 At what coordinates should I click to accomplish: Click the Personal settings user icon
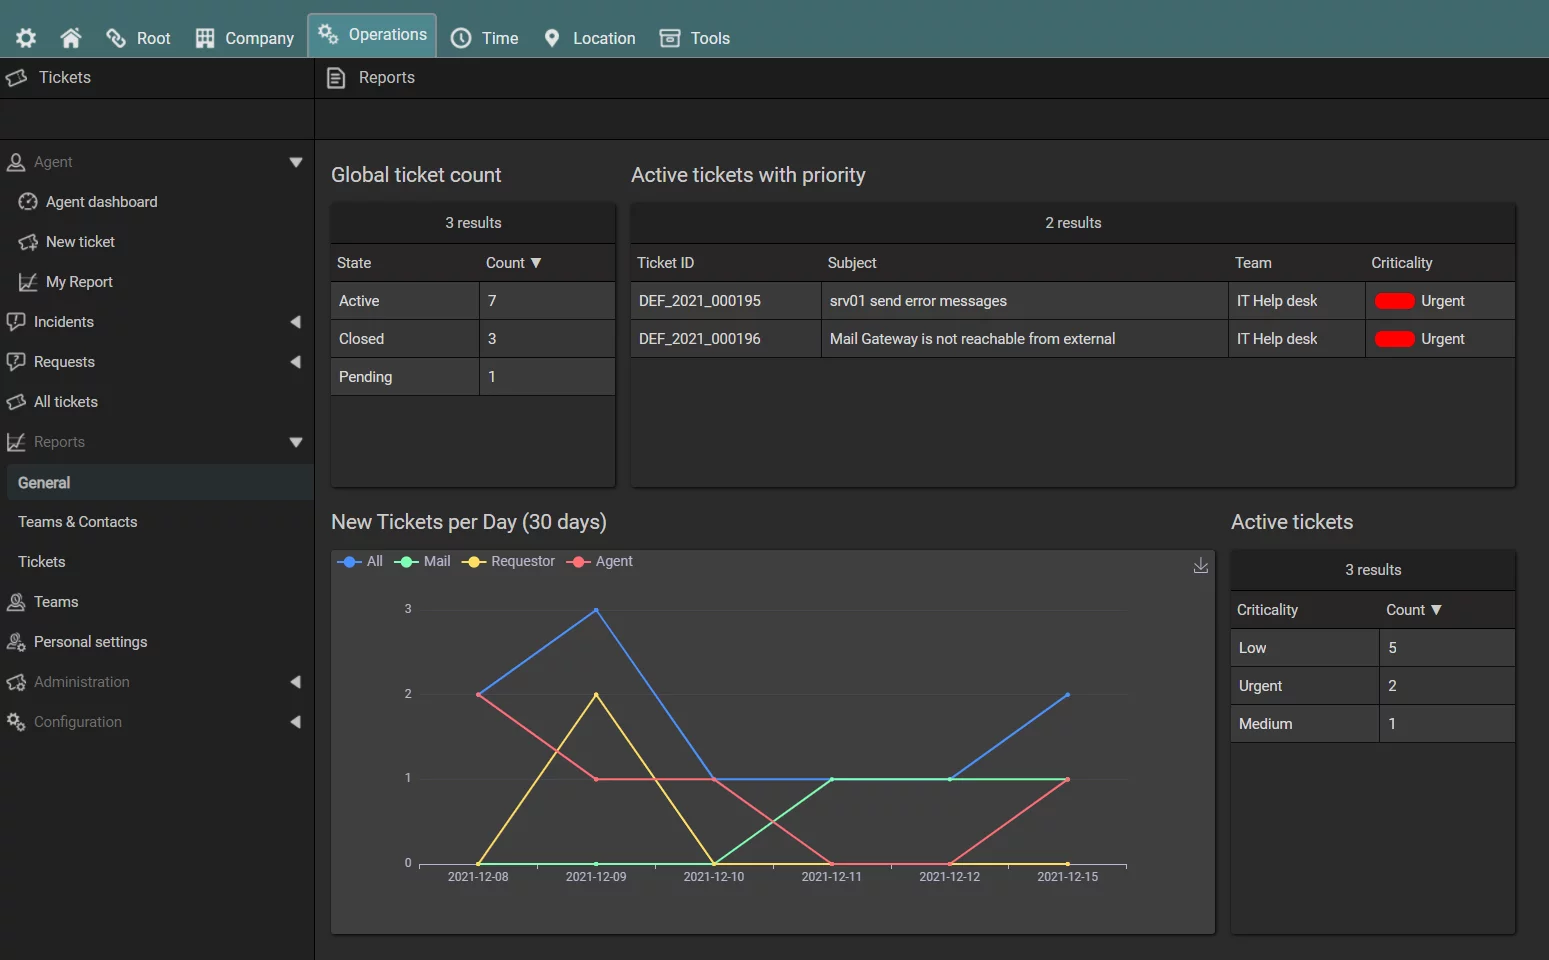[16, 642]
